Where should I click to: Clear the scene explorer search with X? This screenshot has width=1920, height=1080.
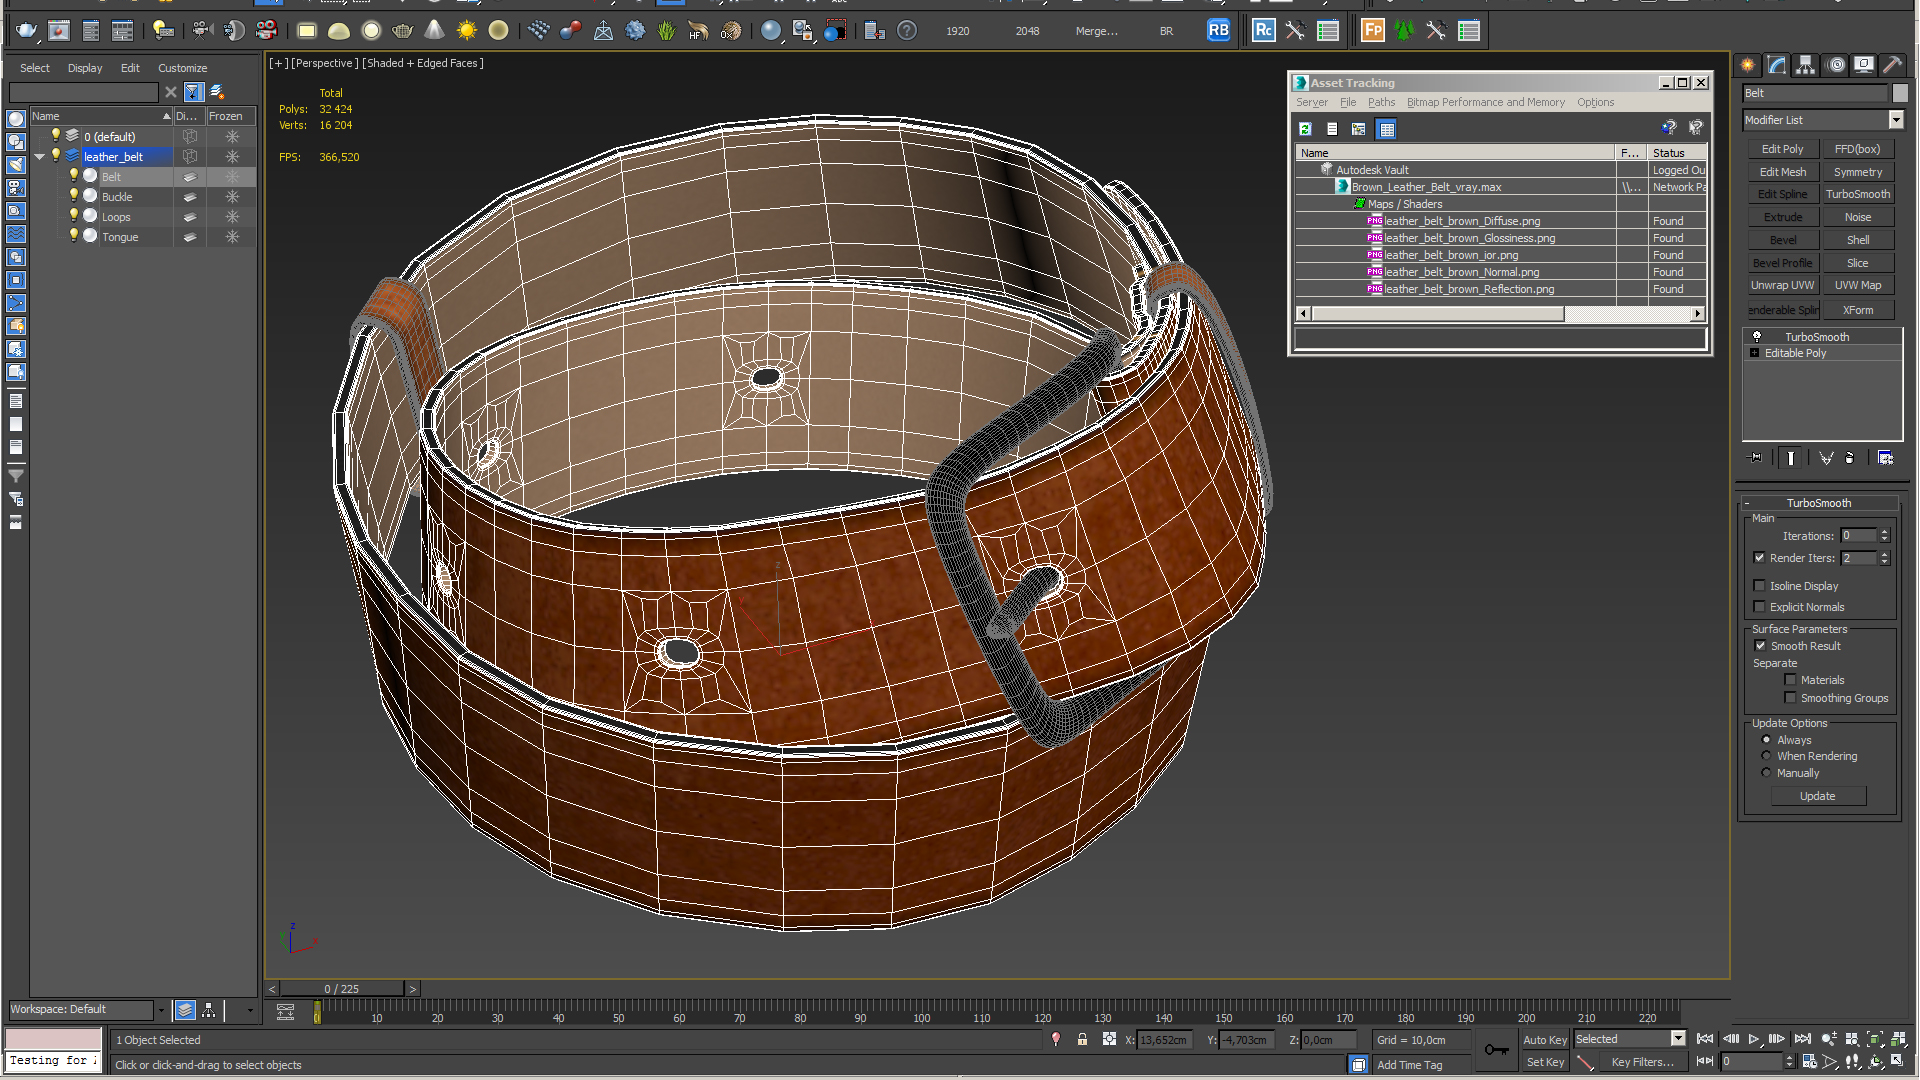click(171, 92)
